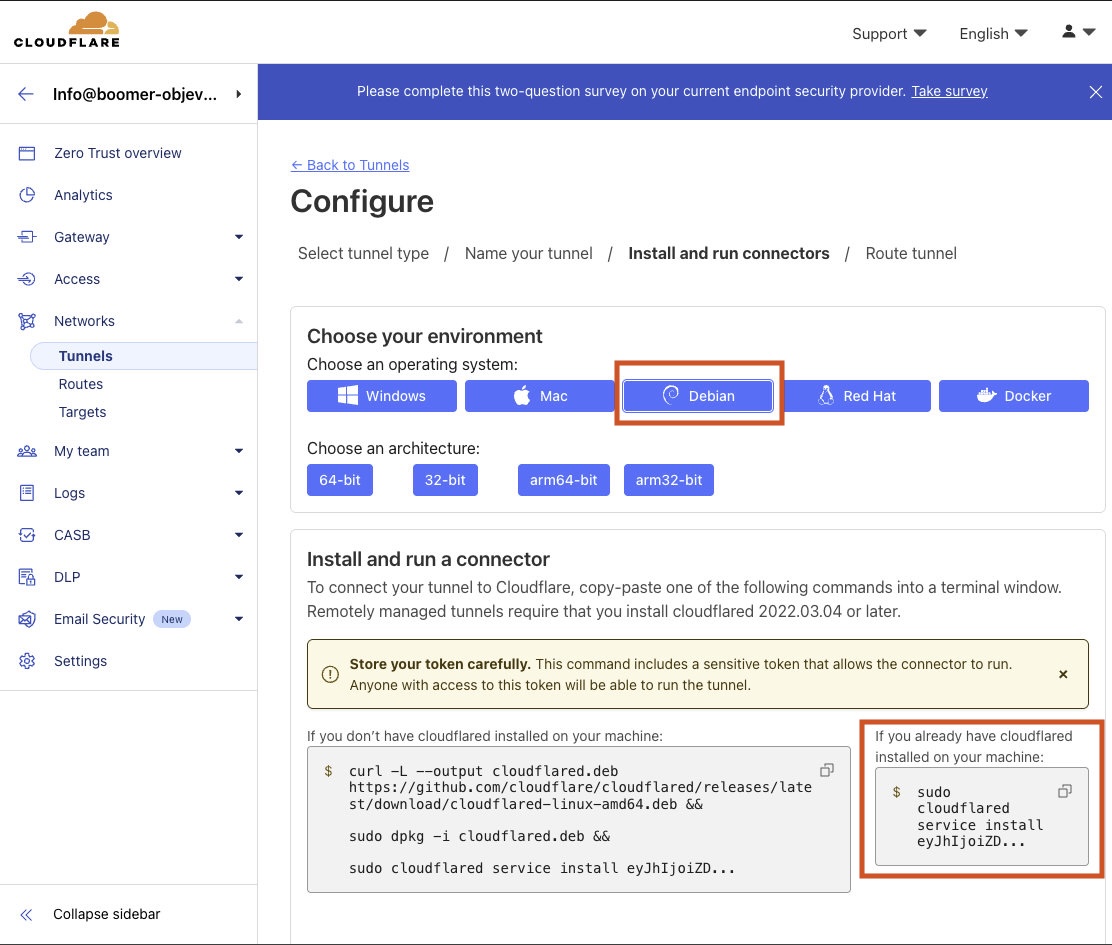Expand the Gateway menu
The image size is (1112, 945).
click(x=238, y=237)
